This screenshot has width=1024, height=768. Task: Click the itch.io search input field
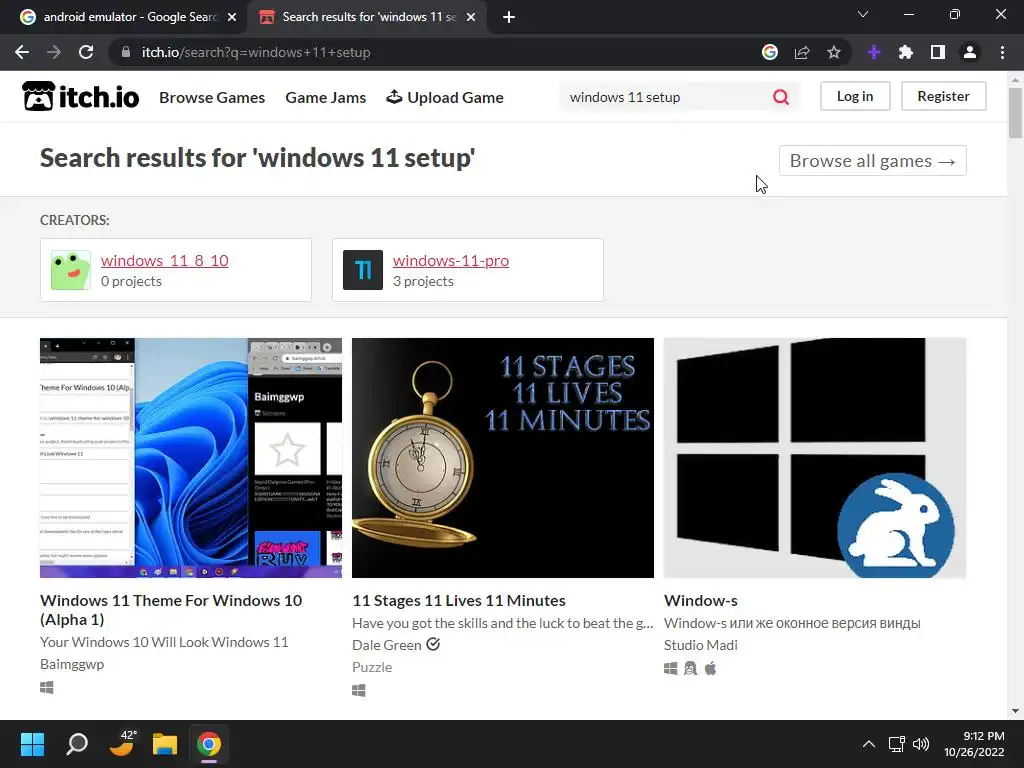[666, 97]
